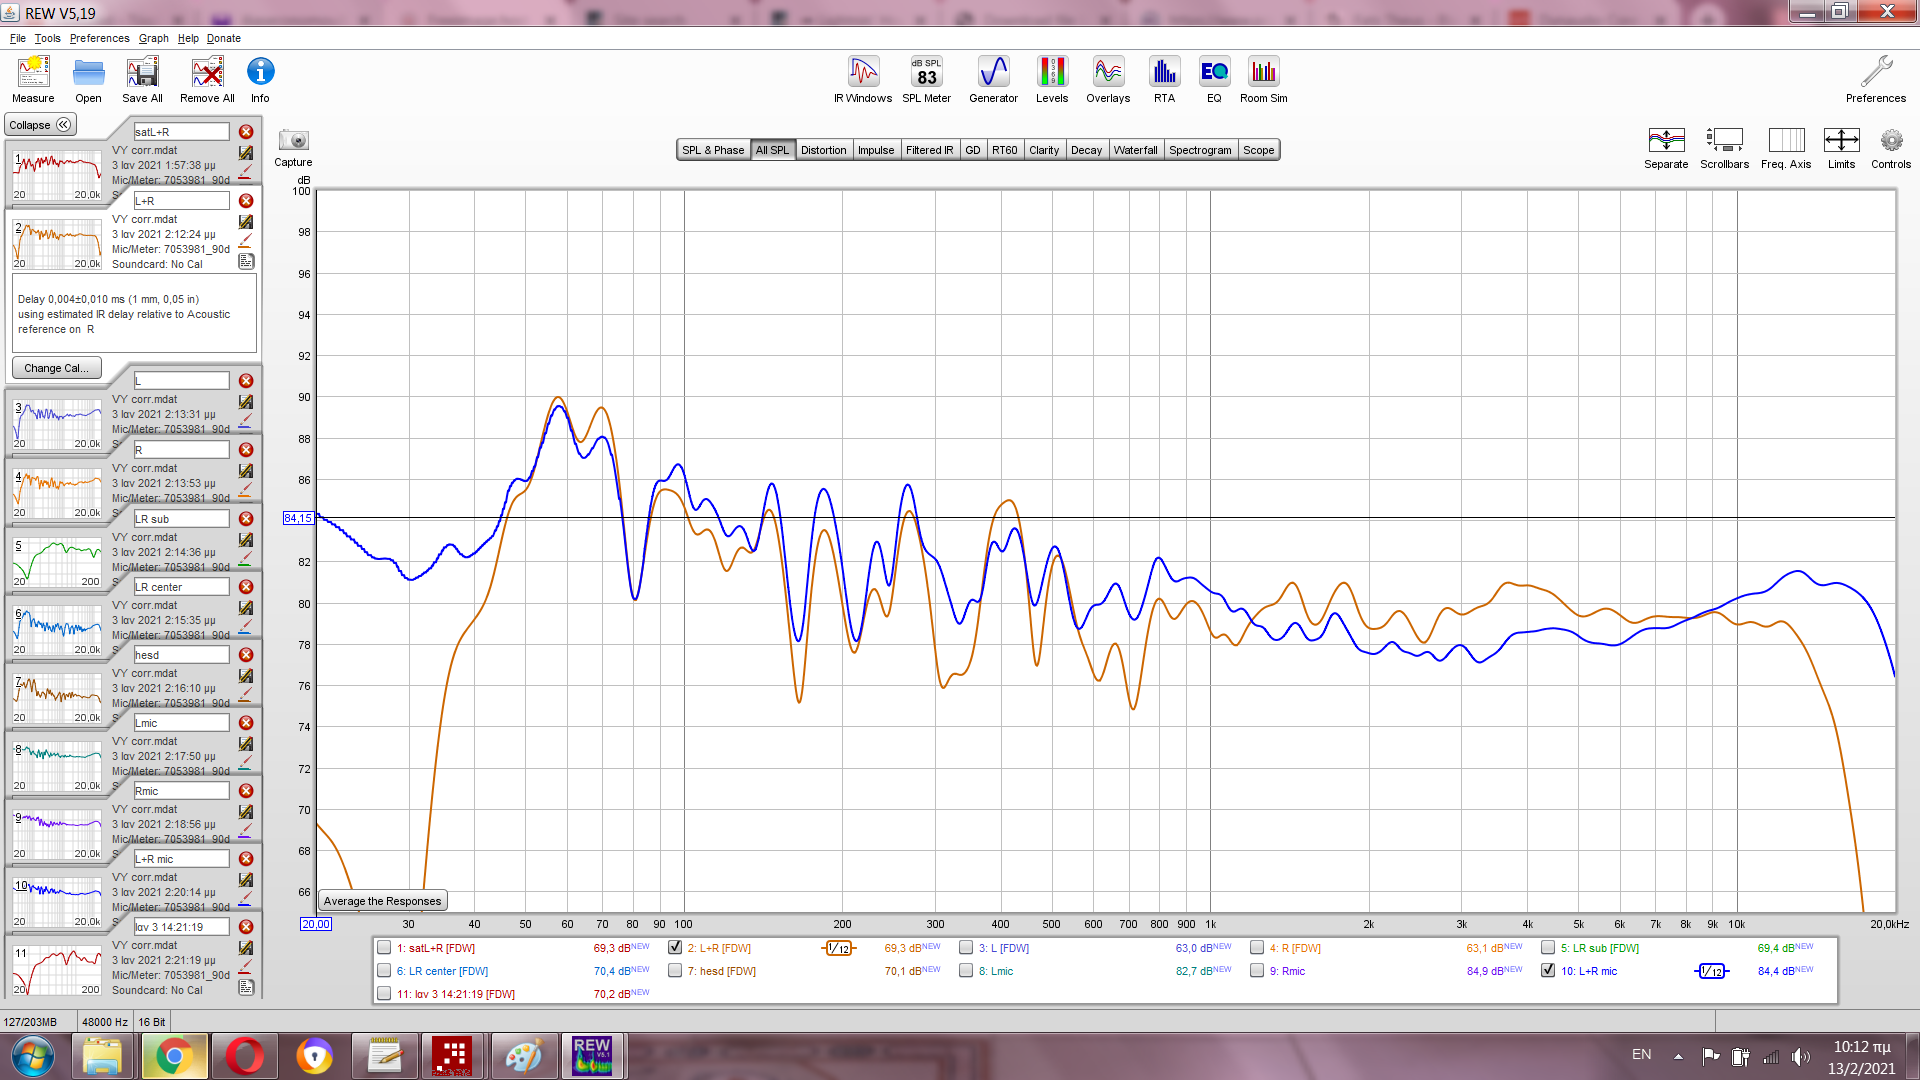Uncheck the 2: L+R trace checkbox
This screenshot has width=1920, height=1080.
click(675, 948)
